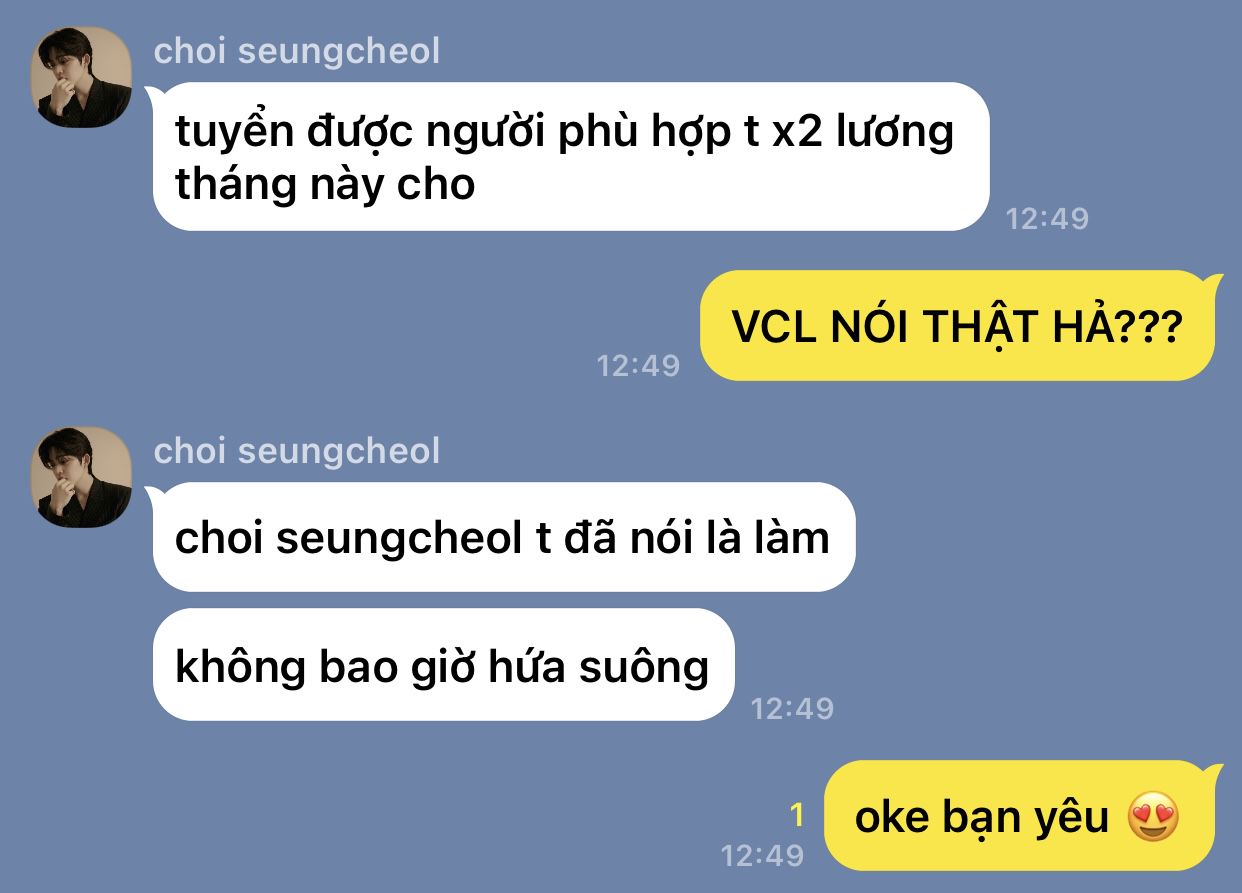
Task: Tap the yellow 'VCL NÓI THẬT HẢ???' bubble
Action: (x=957, y=326)
